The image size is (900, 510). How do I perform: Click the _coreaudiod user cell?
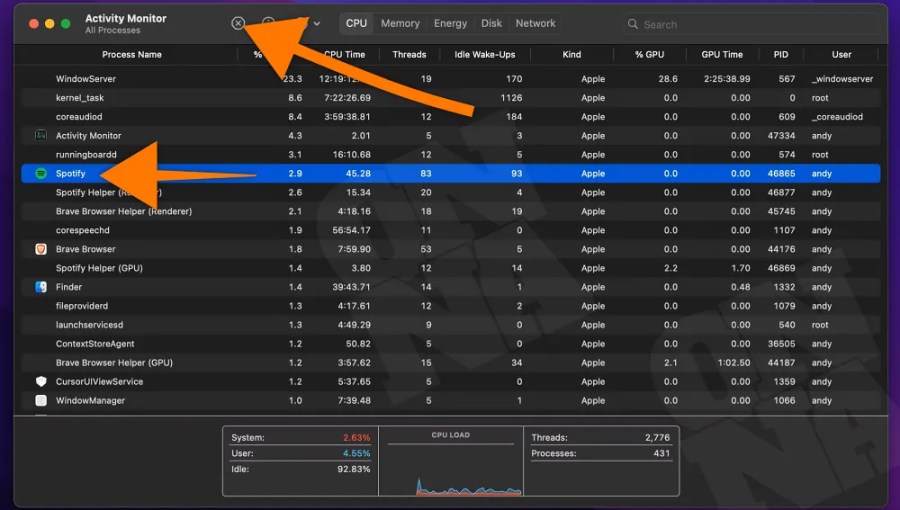point(837,116)
